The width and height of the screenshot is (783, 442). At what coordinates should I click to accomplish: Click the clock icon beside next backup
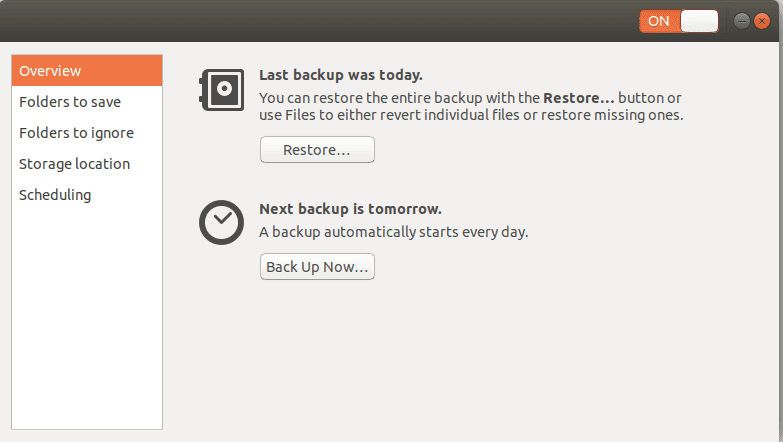coord(220,222)
